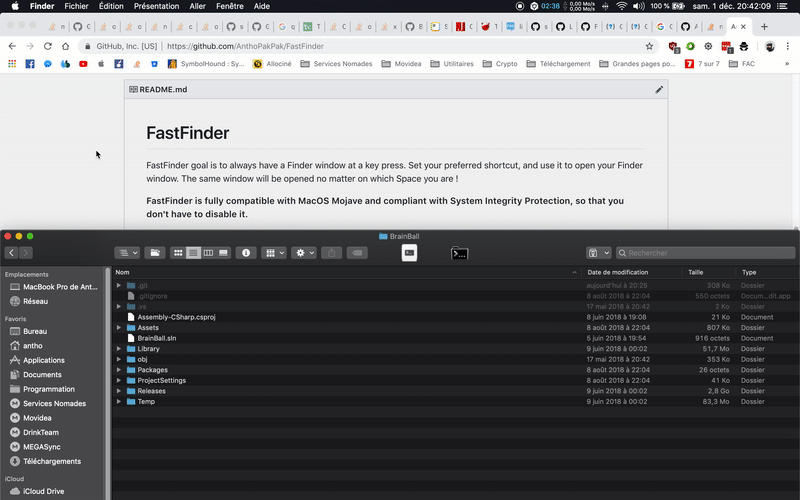The image size is (800, 500).
Task: Open the Présentation menu
Action: [156, 6]
